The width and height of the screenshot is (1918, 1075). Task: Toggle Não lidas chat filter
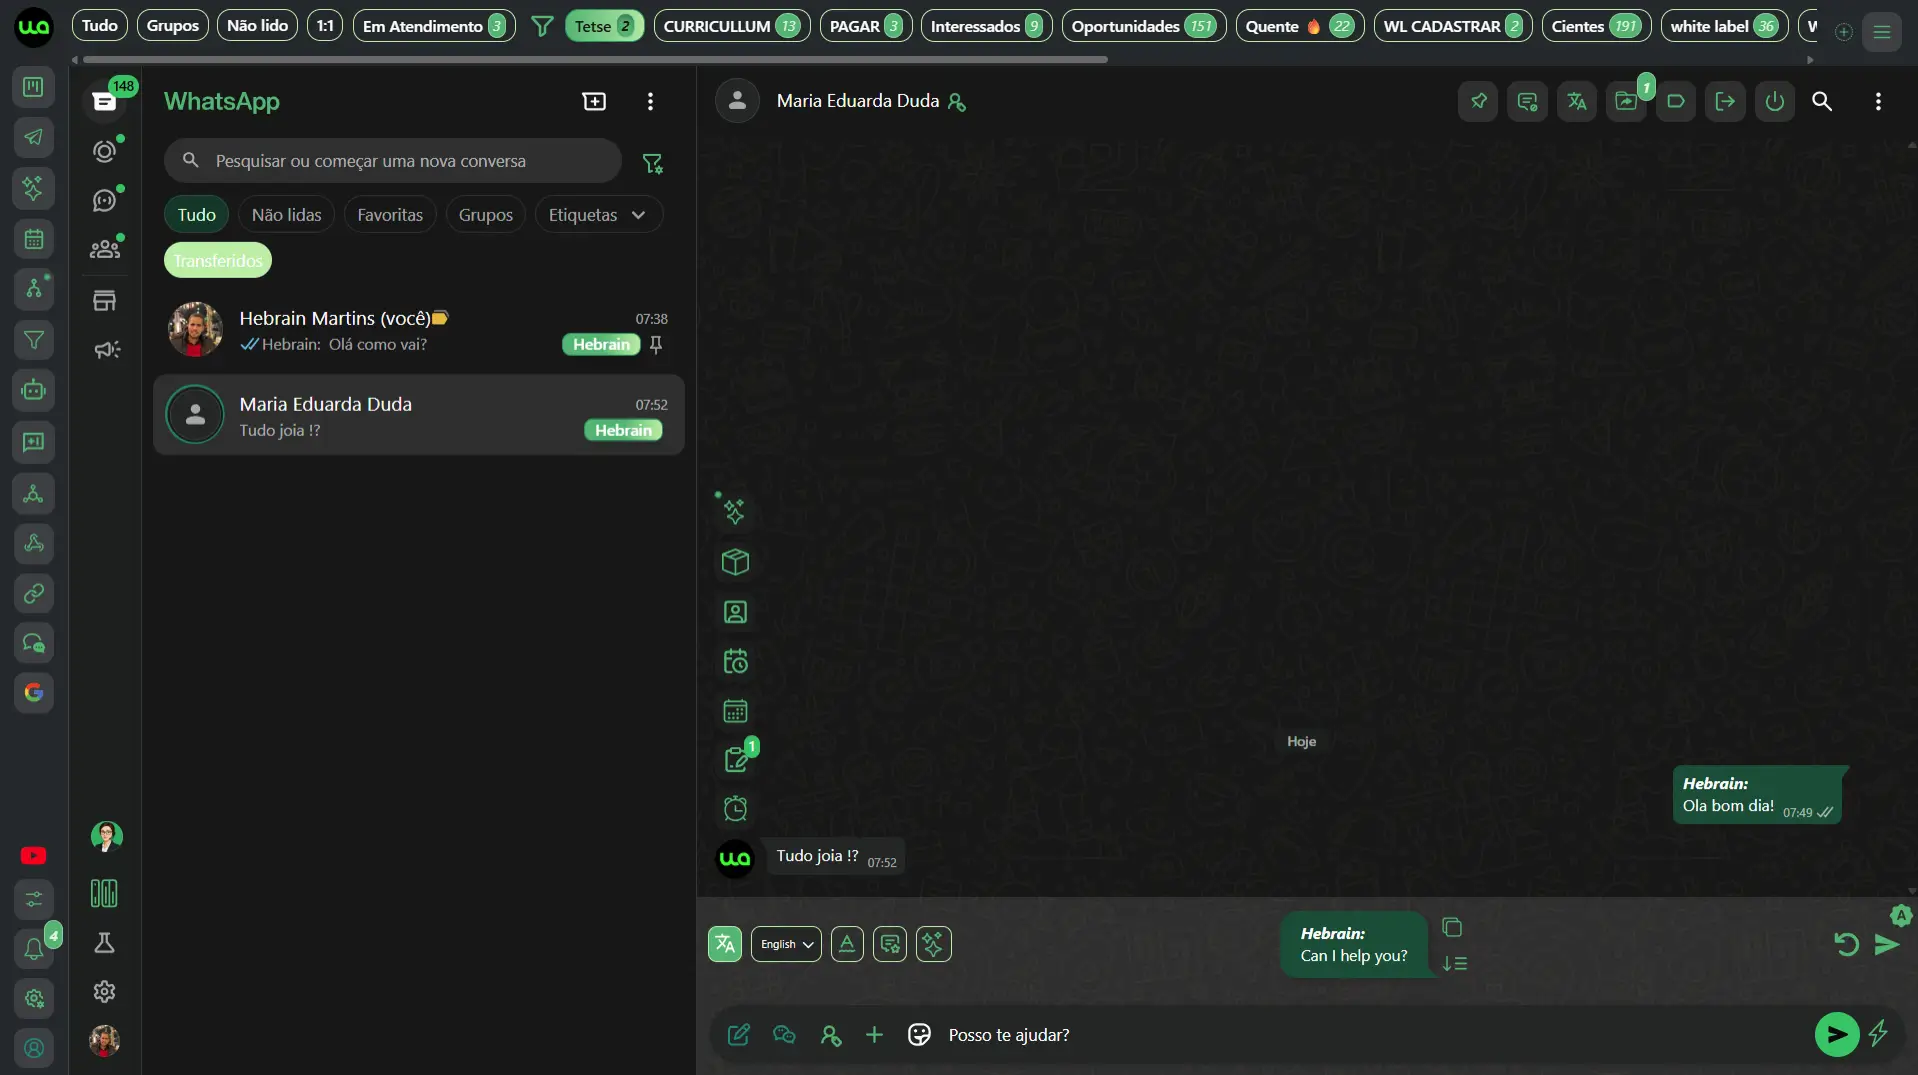pyautogui.click(x=286, y=215)
